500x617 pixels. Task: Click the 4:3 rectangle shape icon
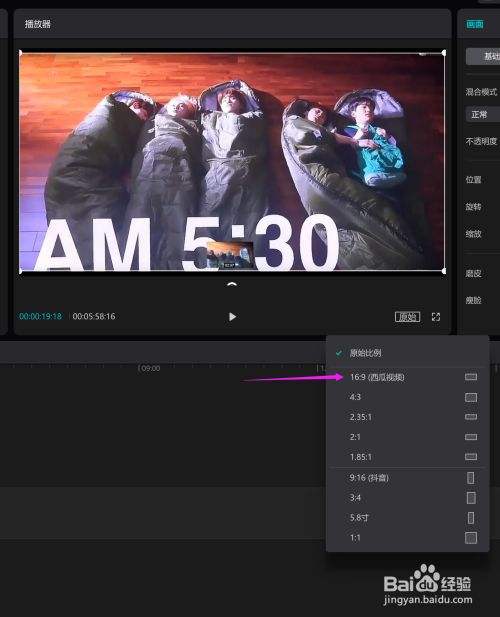pos(471,397)
